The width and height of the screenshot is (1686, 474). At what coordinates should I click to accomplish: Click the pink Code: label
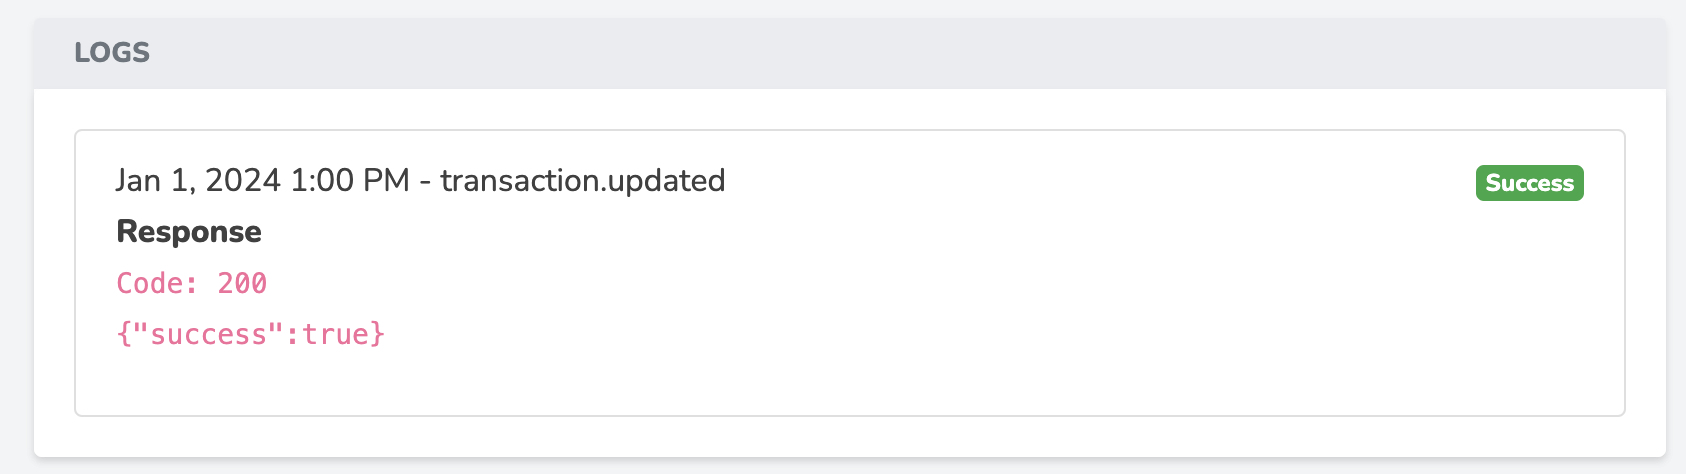[158, 284]
